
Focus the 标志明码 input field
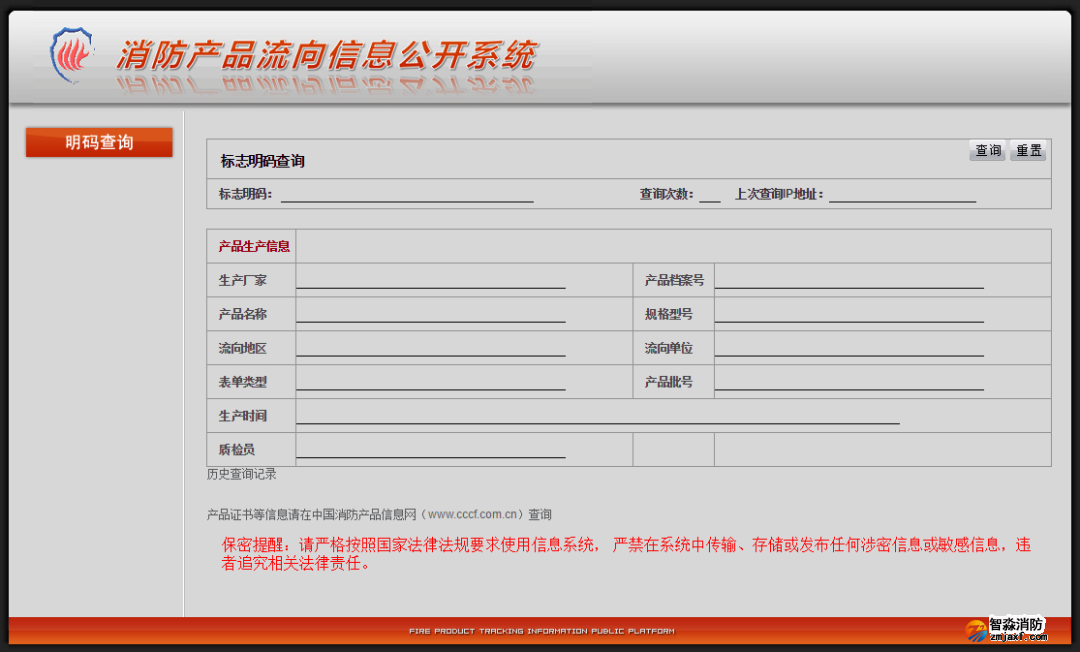(x=406, y=194)
